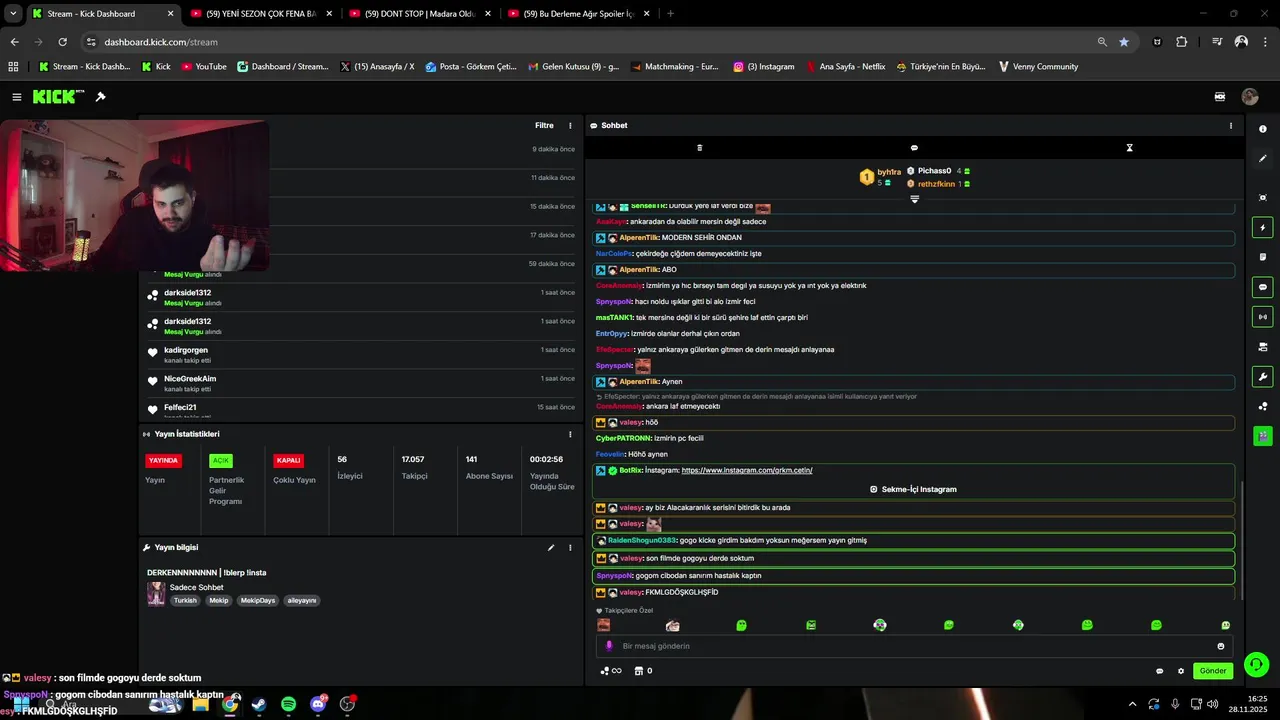Click the byh1ra top gifter name
The width and height of the screenshot is (1280, 720).
pyautogui.click(x=889, y=172)
